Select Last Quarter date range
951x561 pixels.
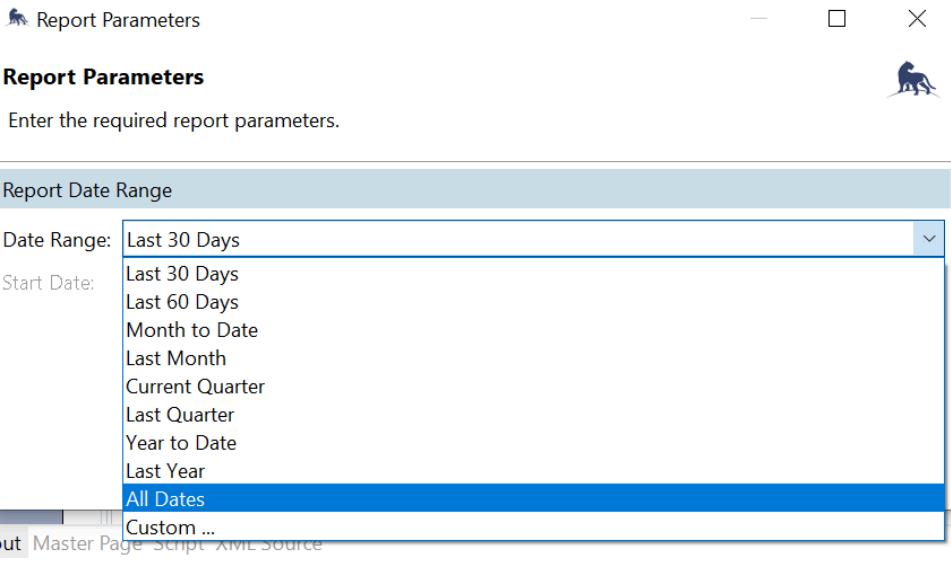click(181, 414)
